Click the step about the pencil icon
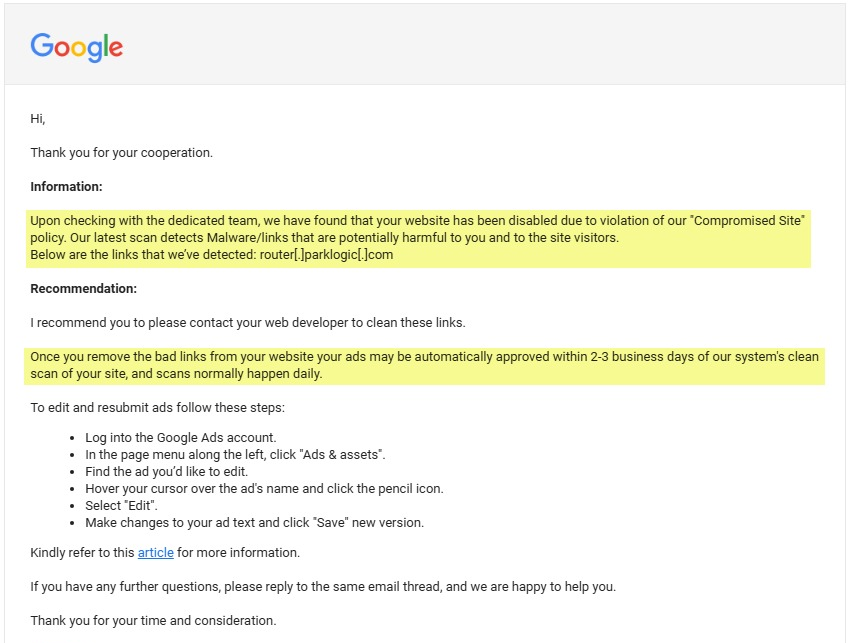 [264, 489]
